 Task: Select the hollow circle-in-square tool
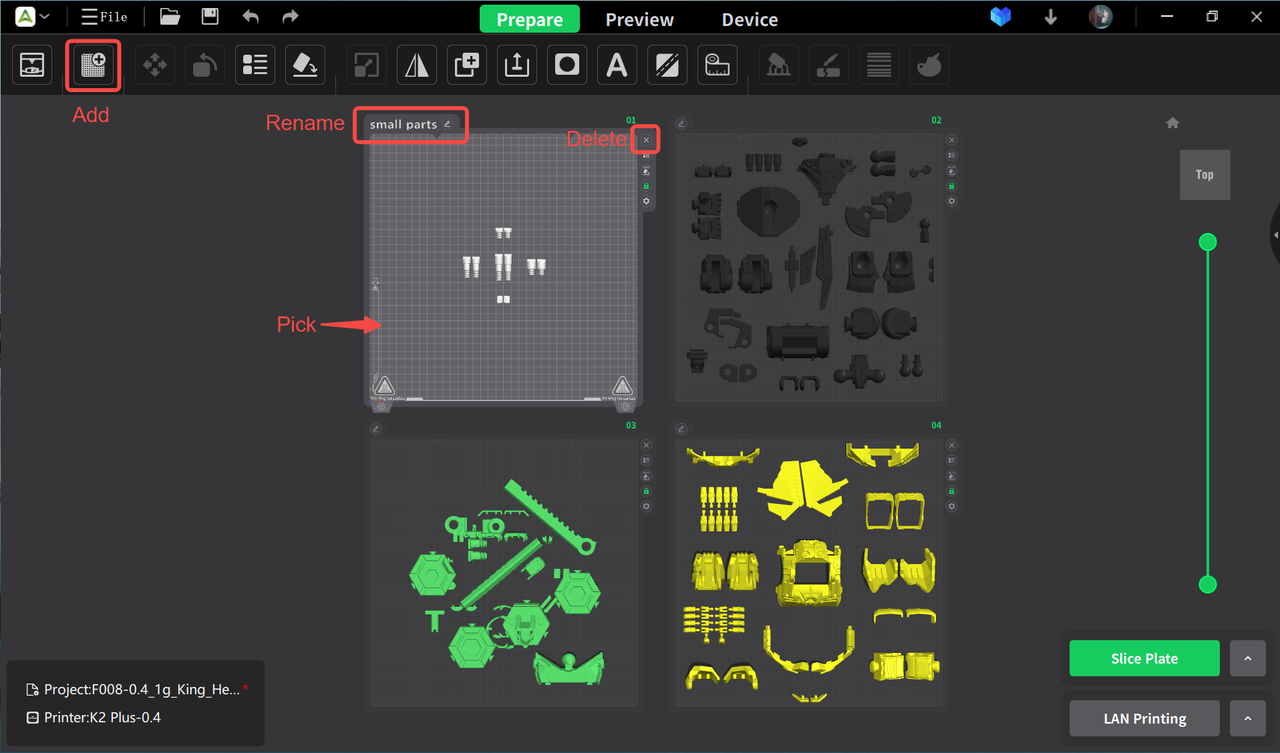pos(567,65)
